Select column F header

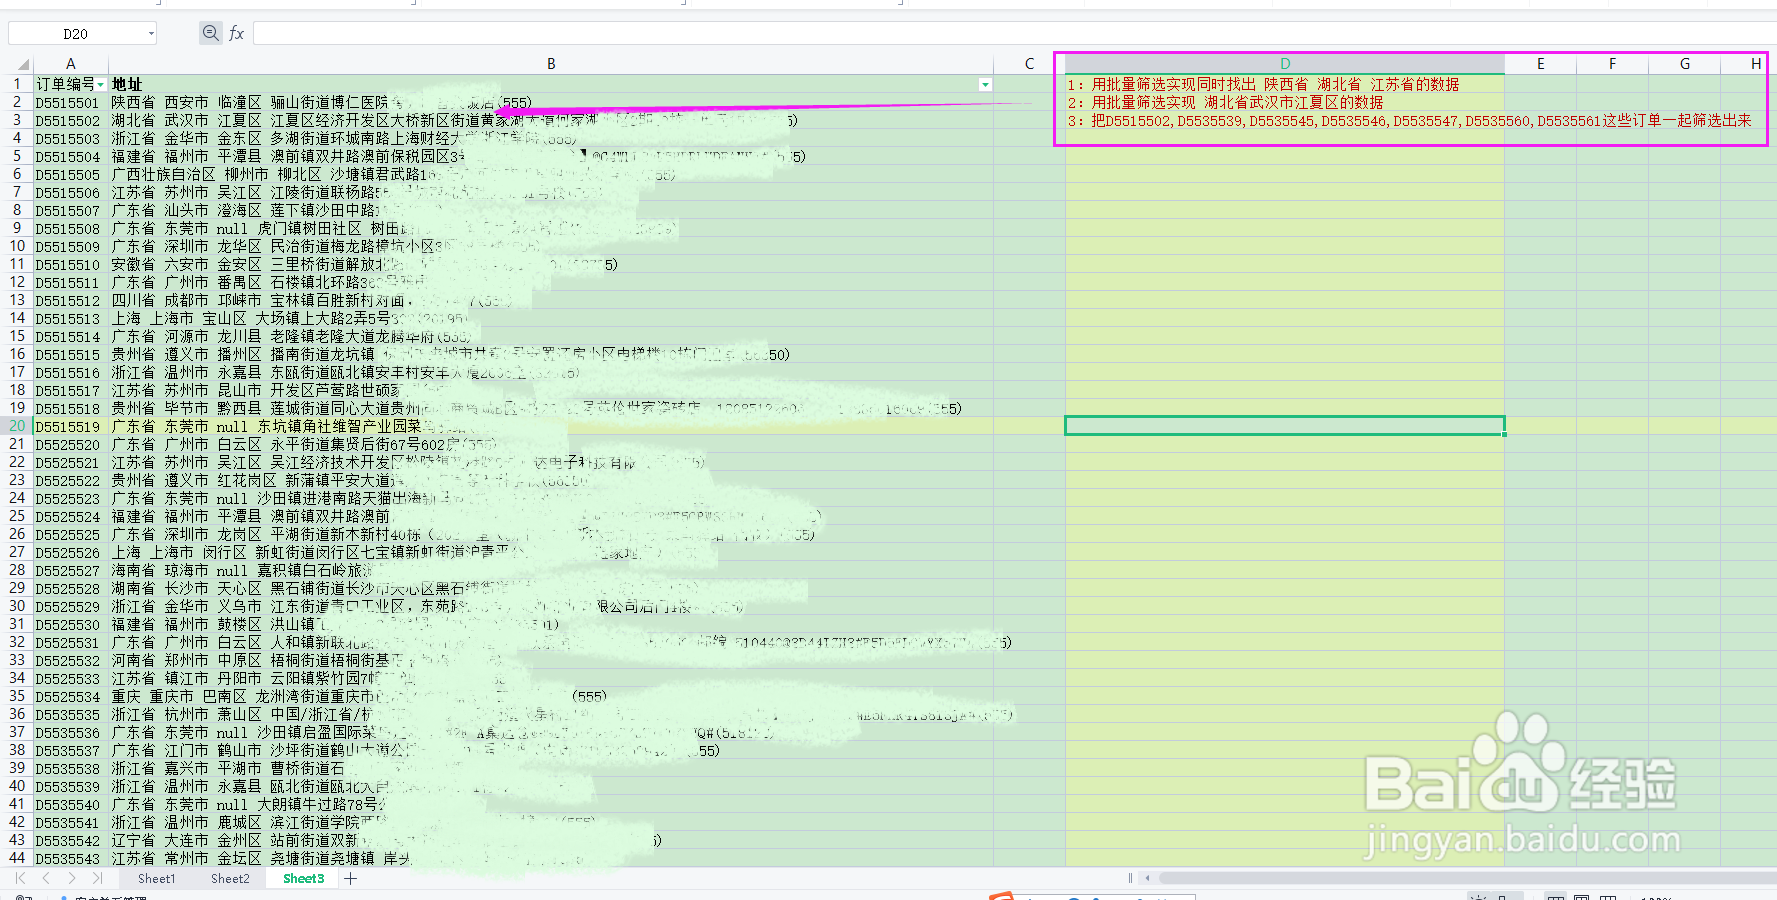[1613, 64]
